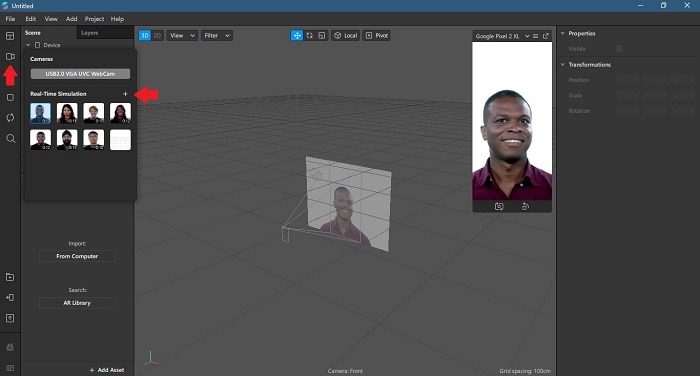Pop out the simulator into separate window

(546, 36)
